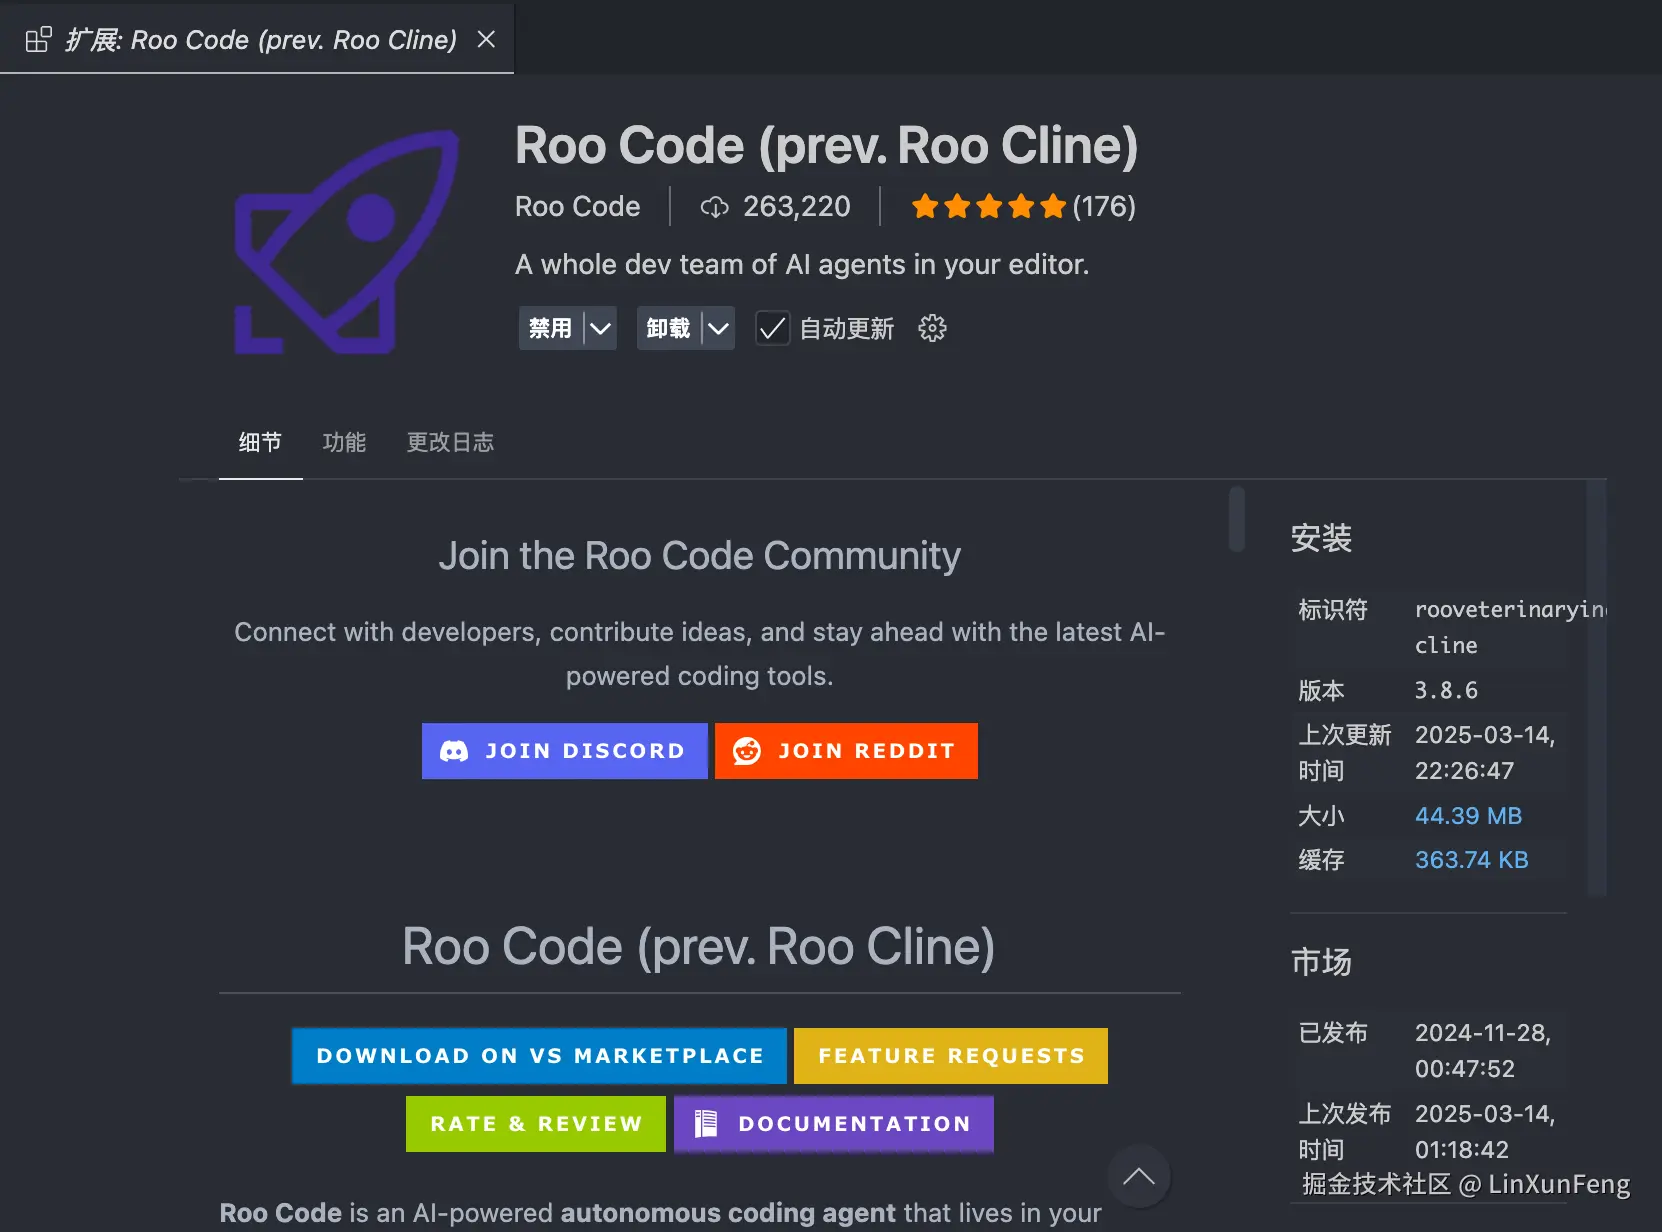Click the 44.39 MB size link

[1468, 816]
